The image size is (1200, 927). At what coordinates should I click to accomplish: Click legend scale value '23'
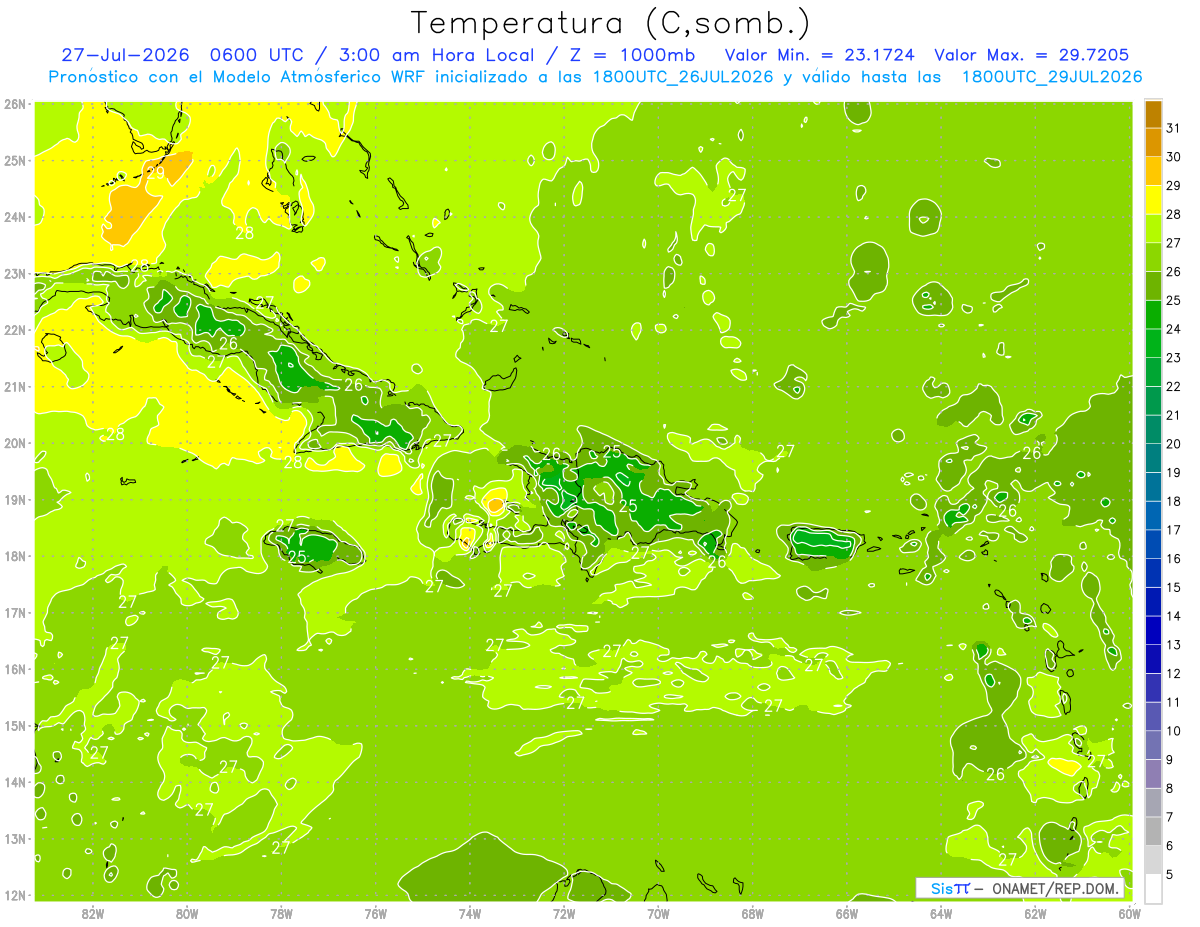(x=1173, y=358)
